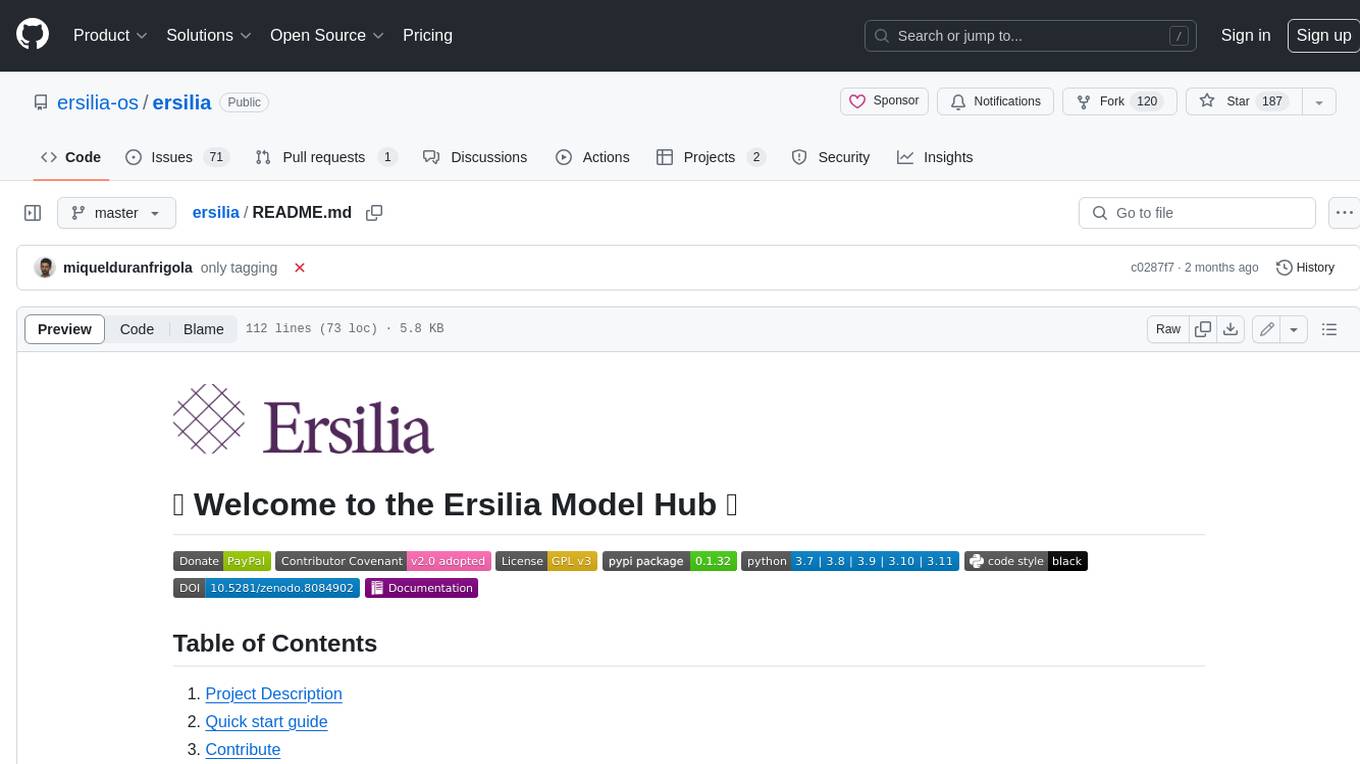Image resolution: width=1360 pixels, height=764 pixels.
Task: Click the Sign up button
Action: pos(1323,35)
